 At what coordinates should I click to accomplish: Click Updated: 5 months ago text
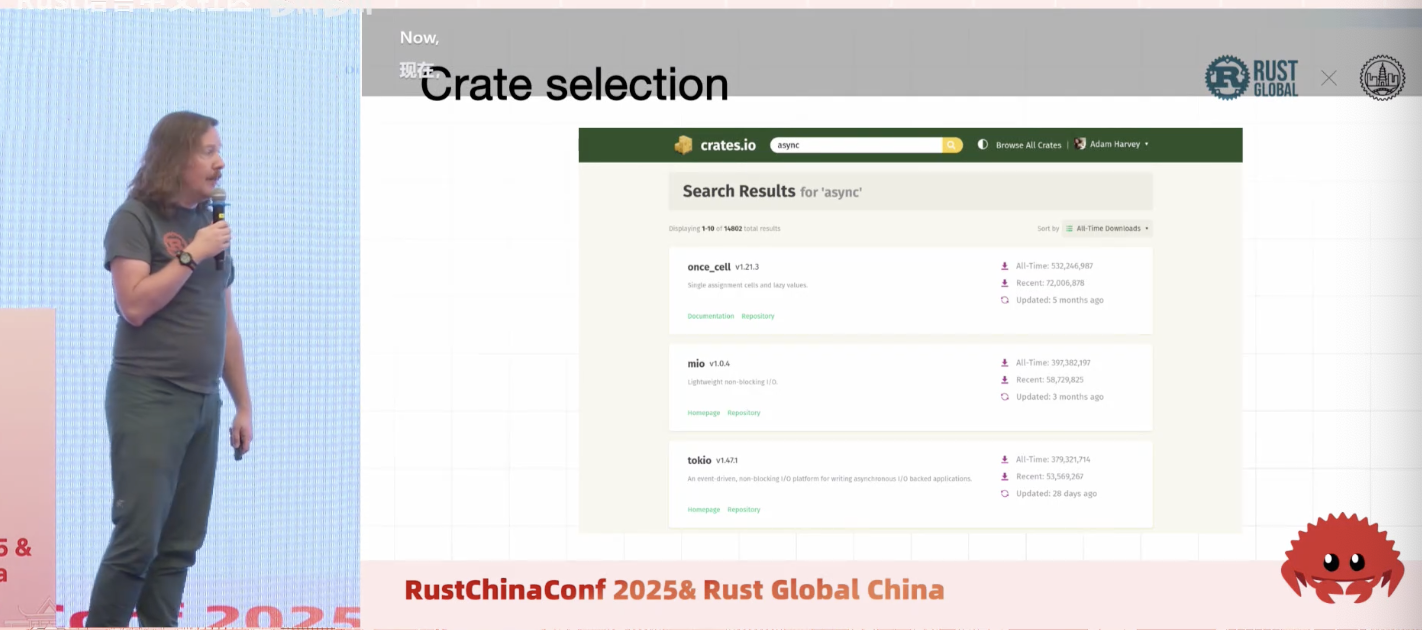(1060, 300)
